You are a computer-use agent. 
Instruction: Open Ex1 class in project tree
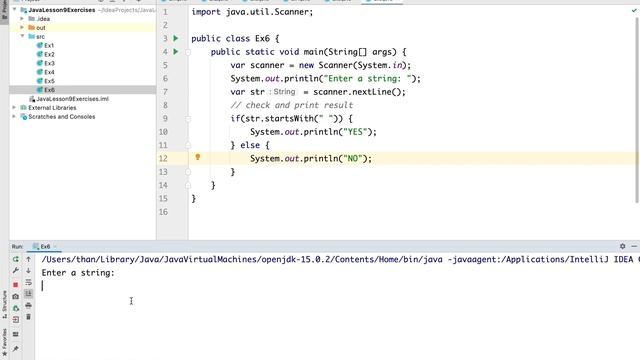click(45, 45)
